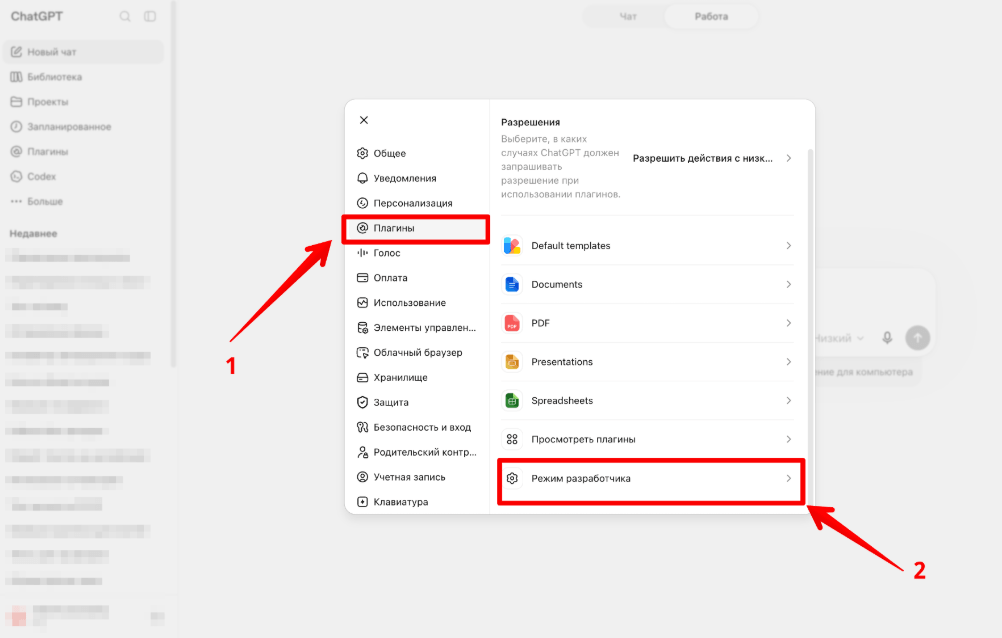This screenshot has width=1002, height=638.
Task: Click the blue Documents plugin icon
Action: 512,284
